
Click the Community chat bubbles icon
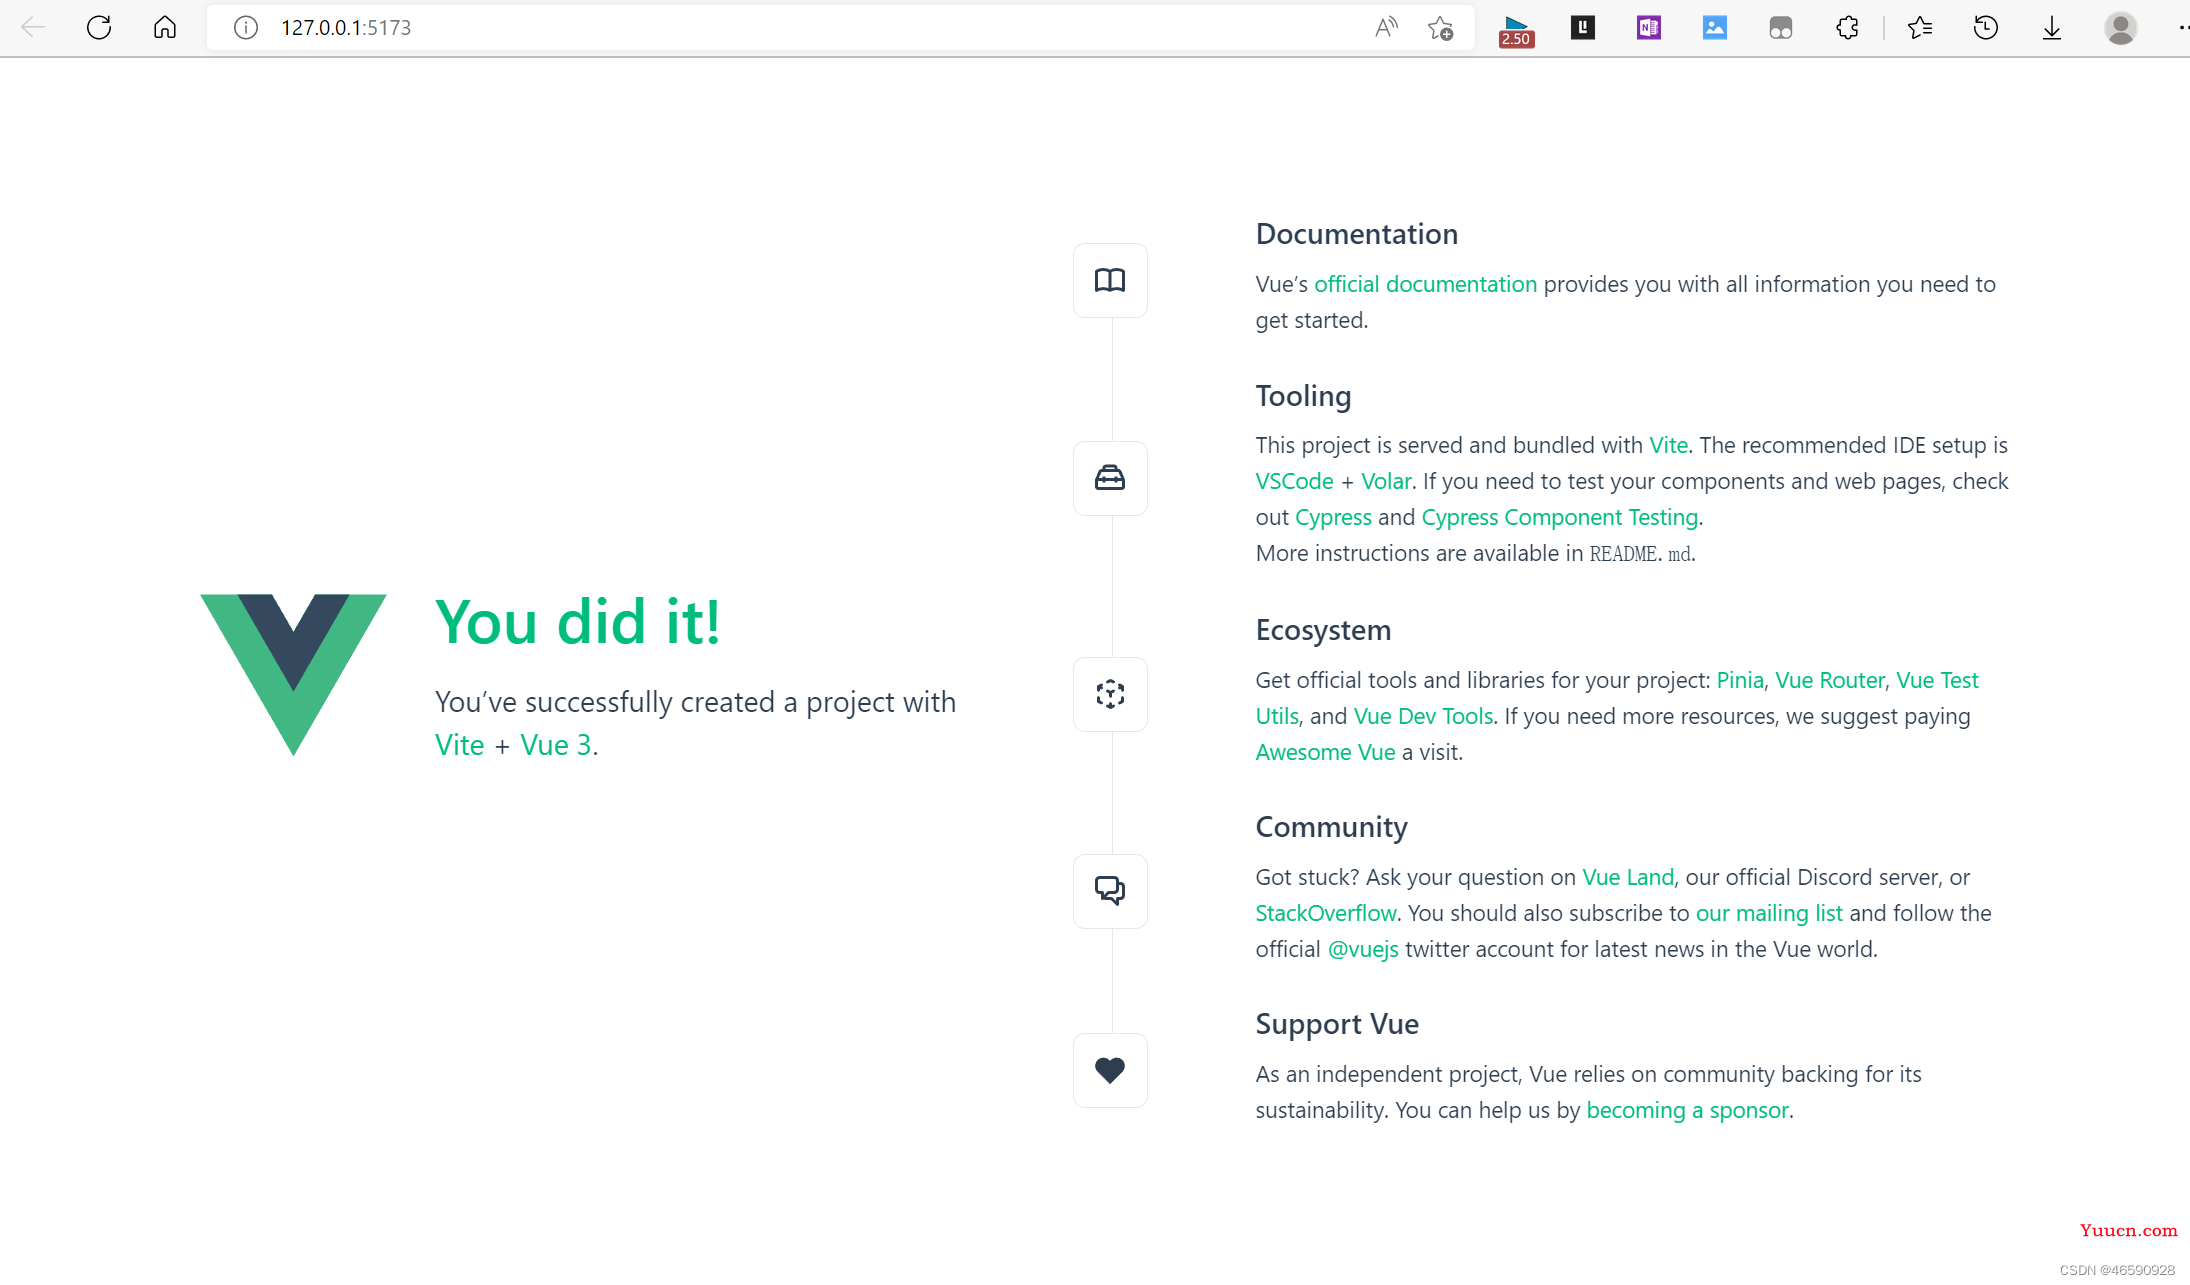(1110, 891)
